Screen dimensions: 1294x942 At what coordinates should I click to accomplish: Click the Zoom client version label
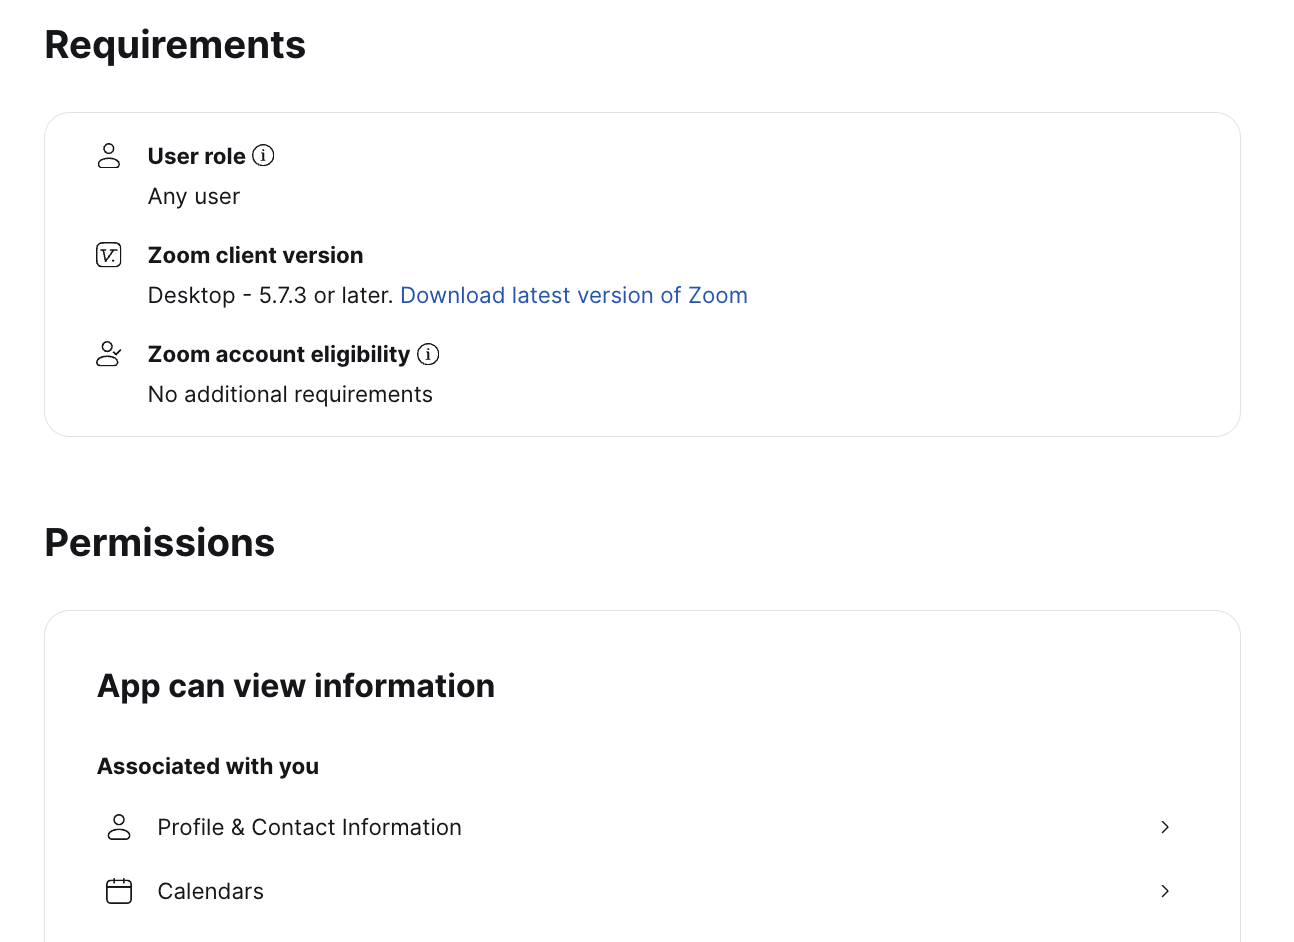(256, 255)
